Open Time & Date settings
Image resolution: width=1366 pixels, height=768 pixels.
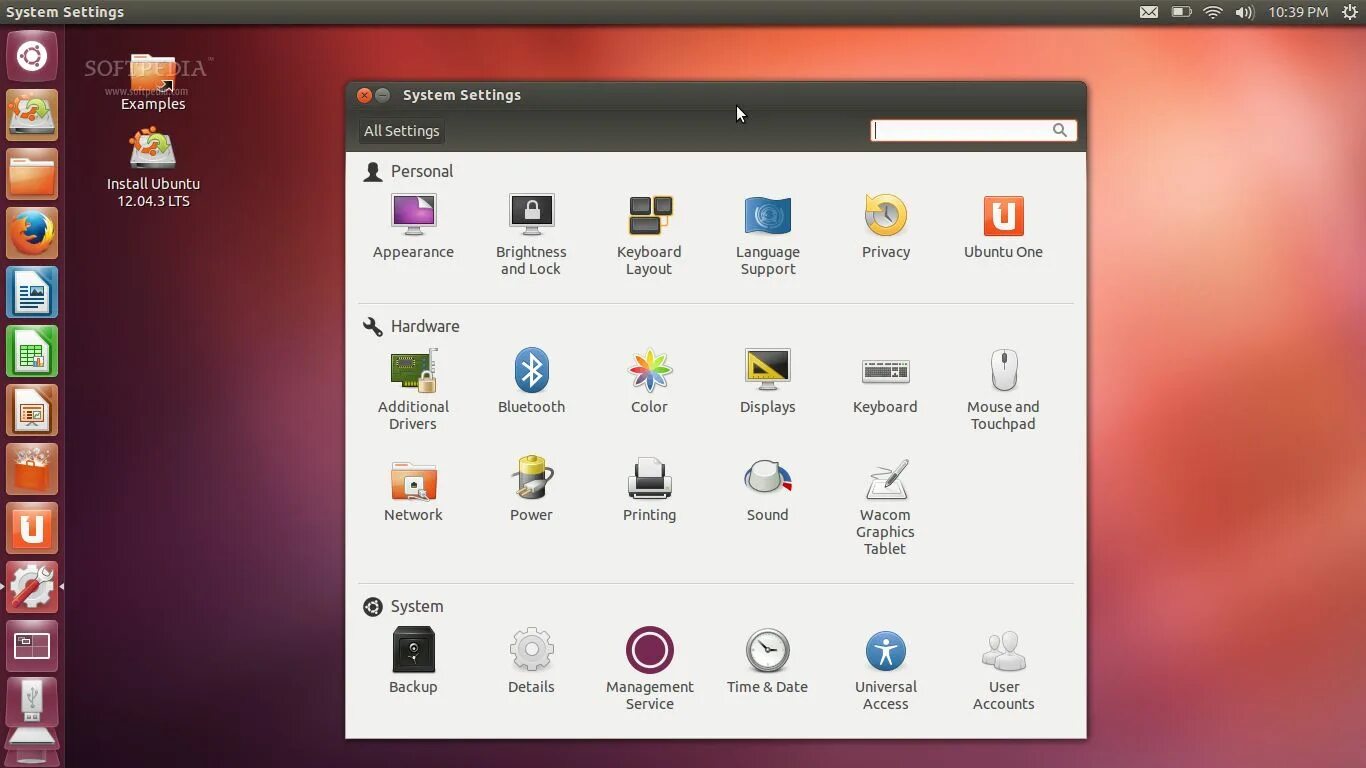[x=767, y=661]
